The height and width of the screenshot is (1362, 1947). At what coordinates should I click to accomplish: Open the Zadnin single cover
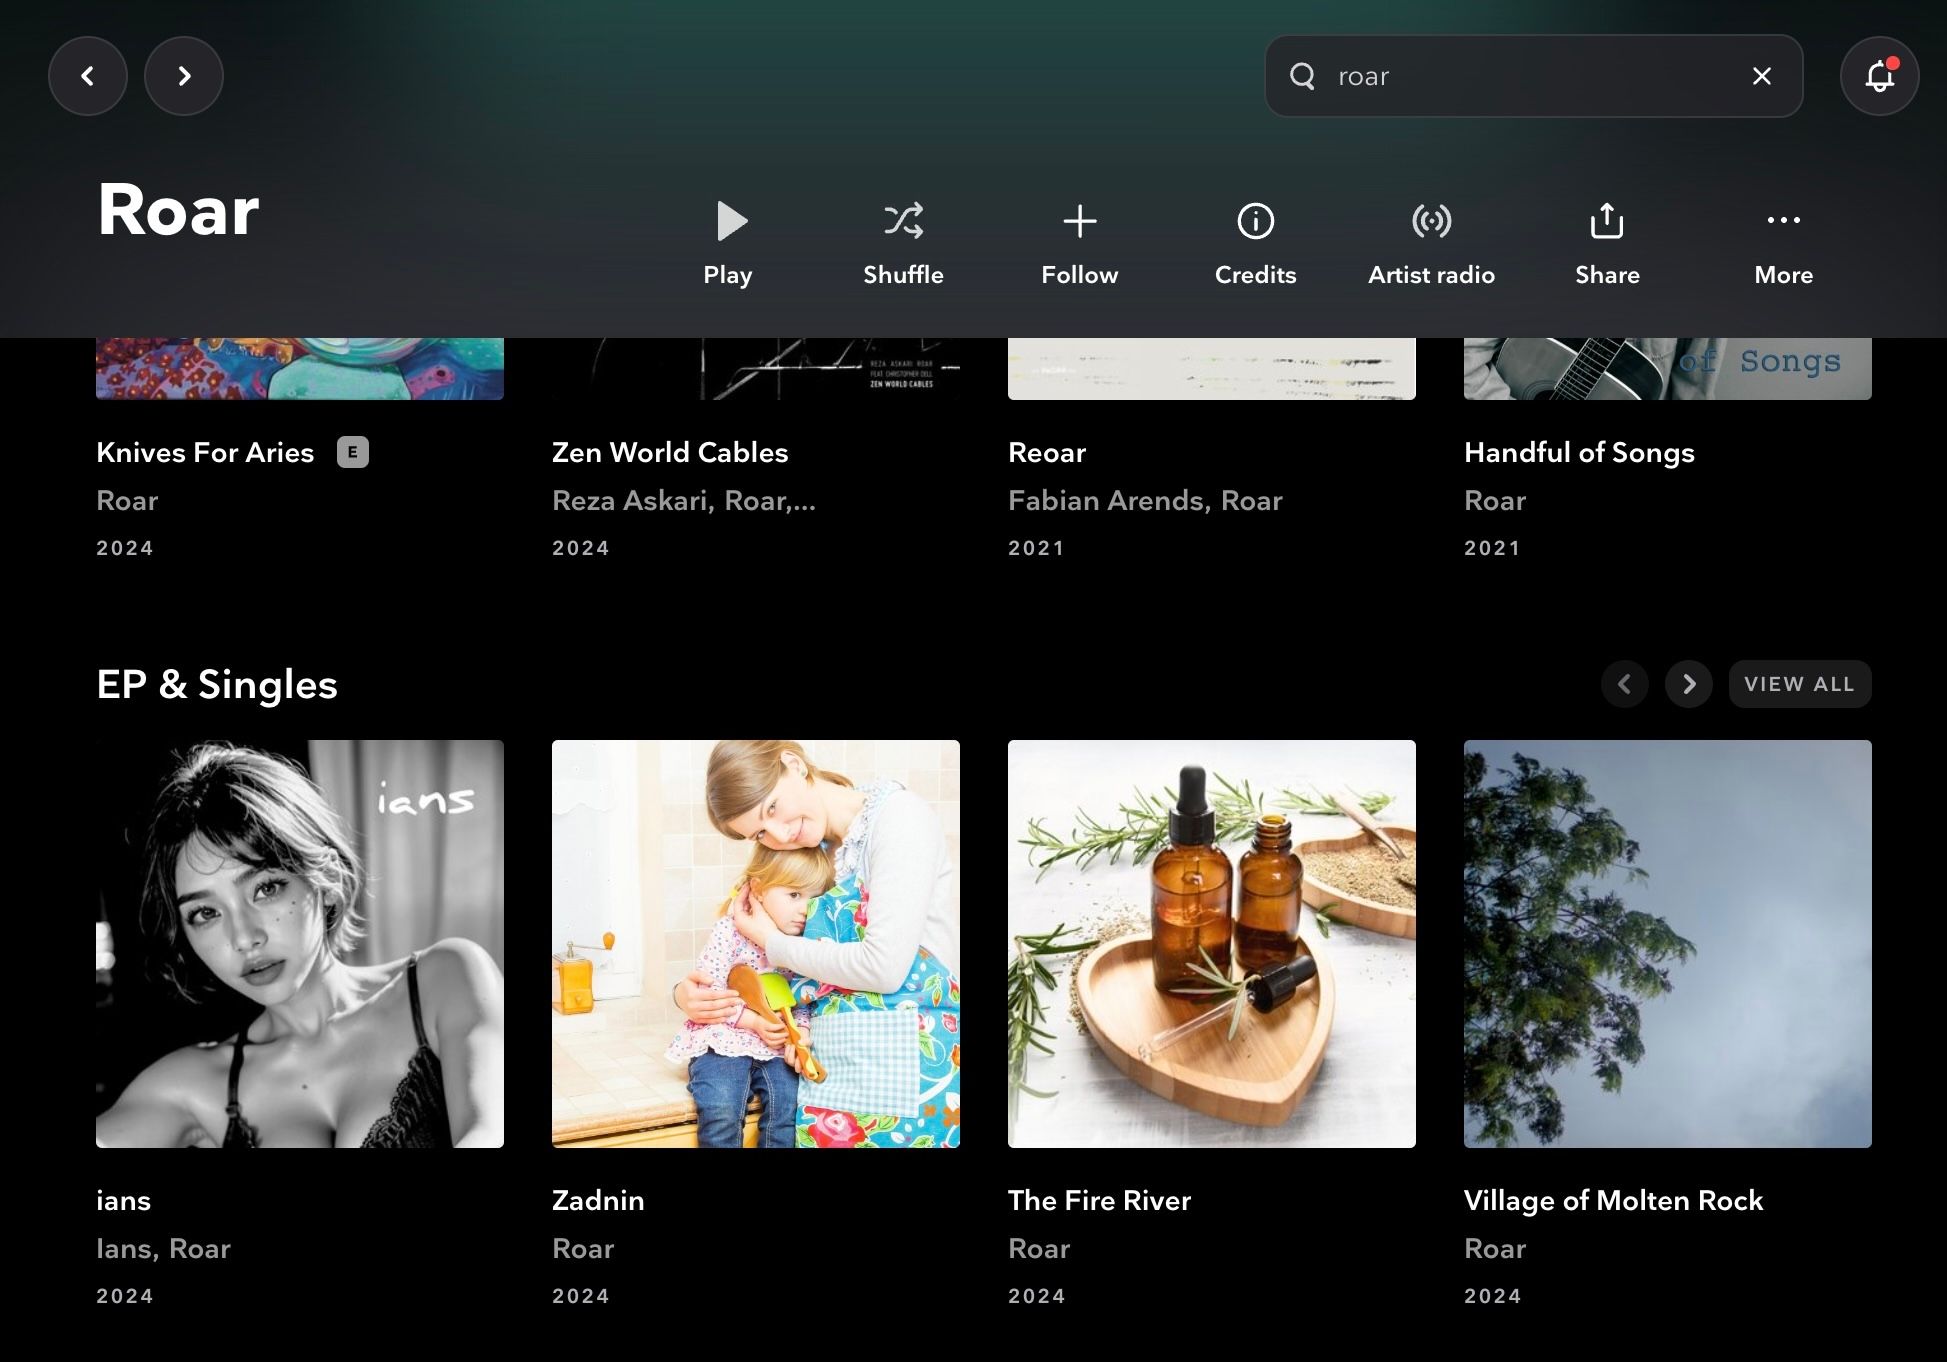coord(756,944)
